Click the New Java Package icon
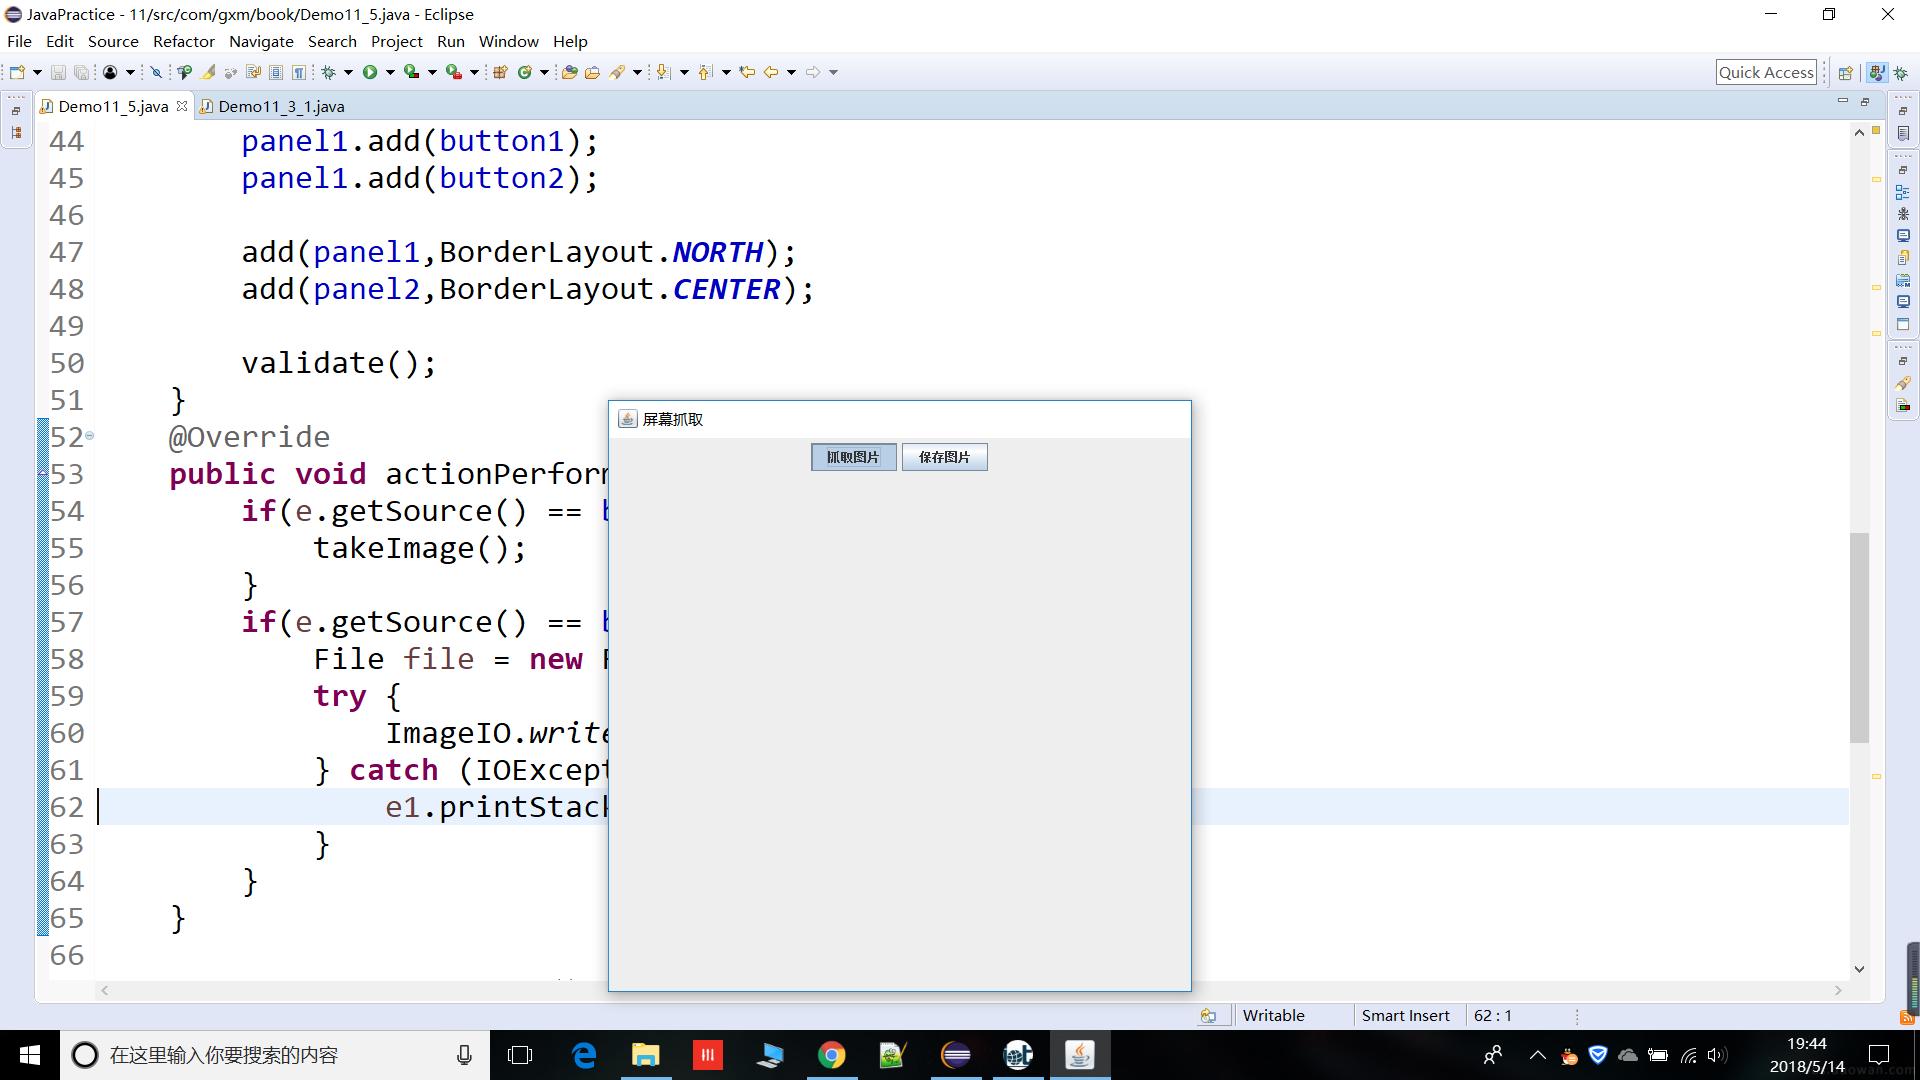This screenshot has height=1080, width=1920. pos(500,72)
